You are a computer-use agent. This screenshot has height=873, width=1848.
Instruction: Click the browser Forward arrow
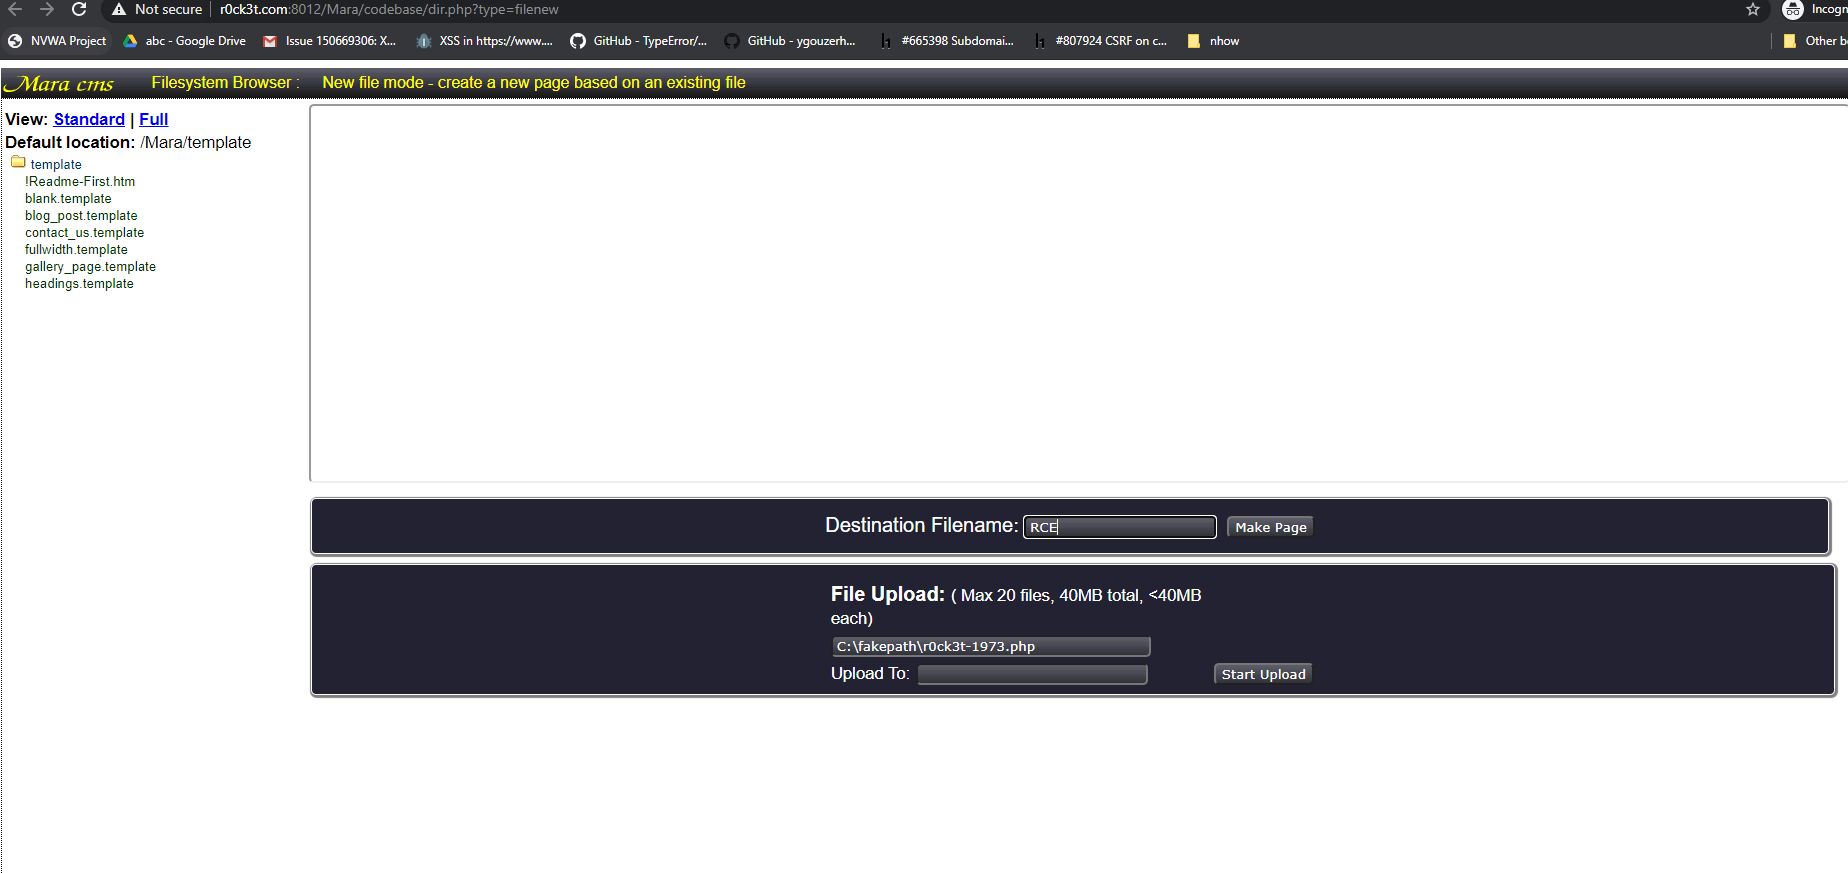pos(47,9)
